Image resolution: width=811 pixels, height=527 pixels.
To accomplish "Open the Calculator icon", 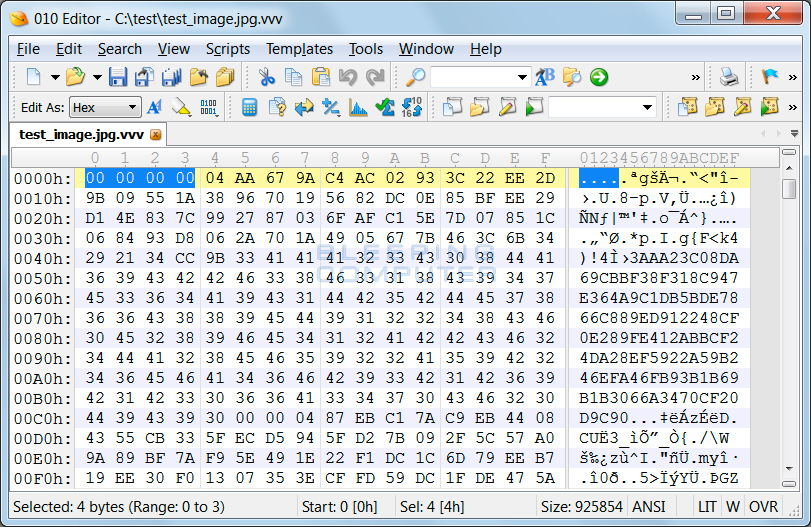I will [249, 107].
